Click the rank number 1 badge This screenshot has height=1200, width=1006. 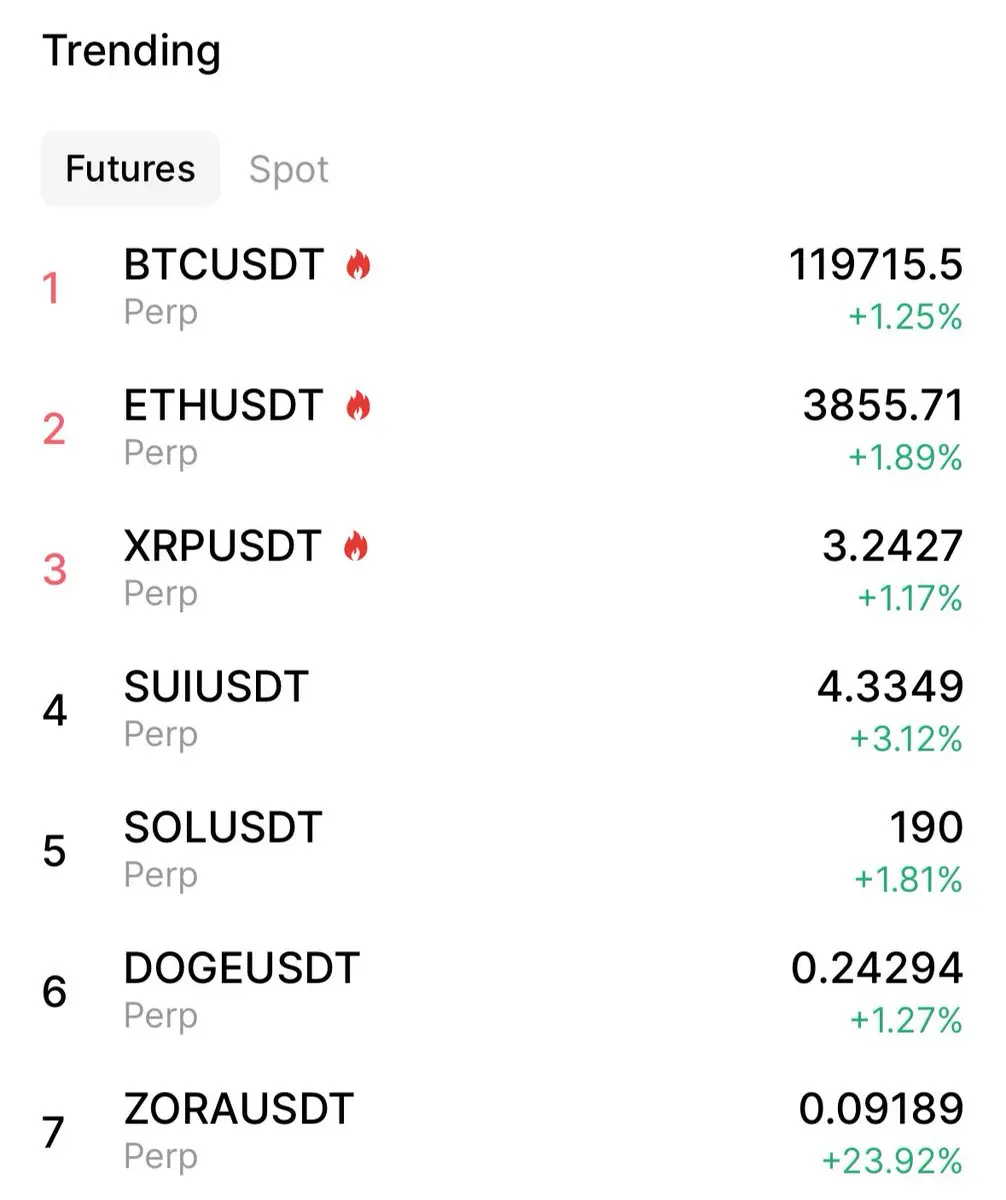tap(51, 290)
